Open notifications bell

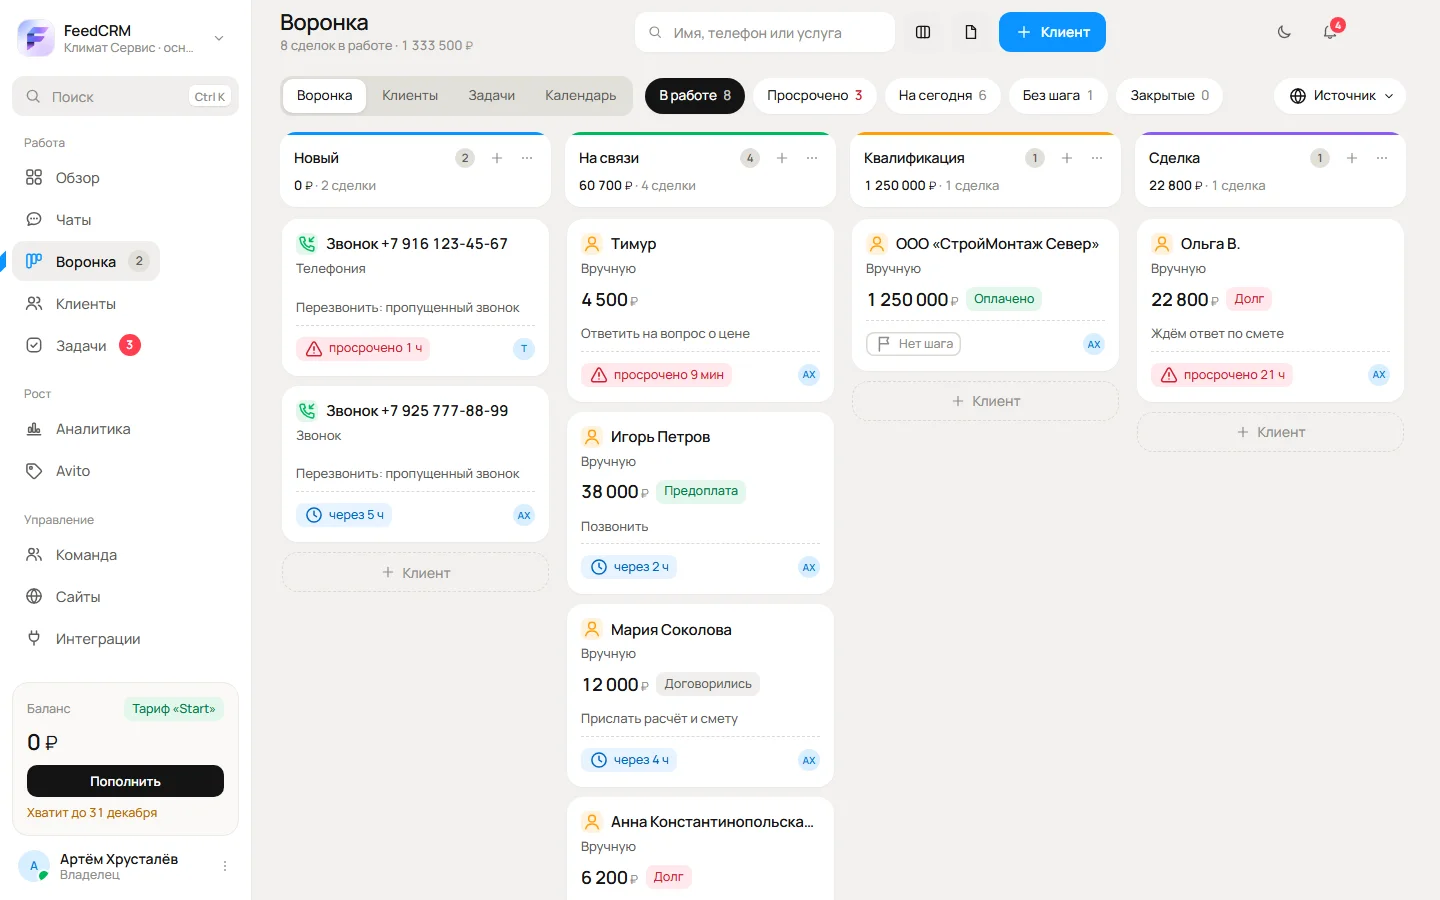click(1330, 32)
